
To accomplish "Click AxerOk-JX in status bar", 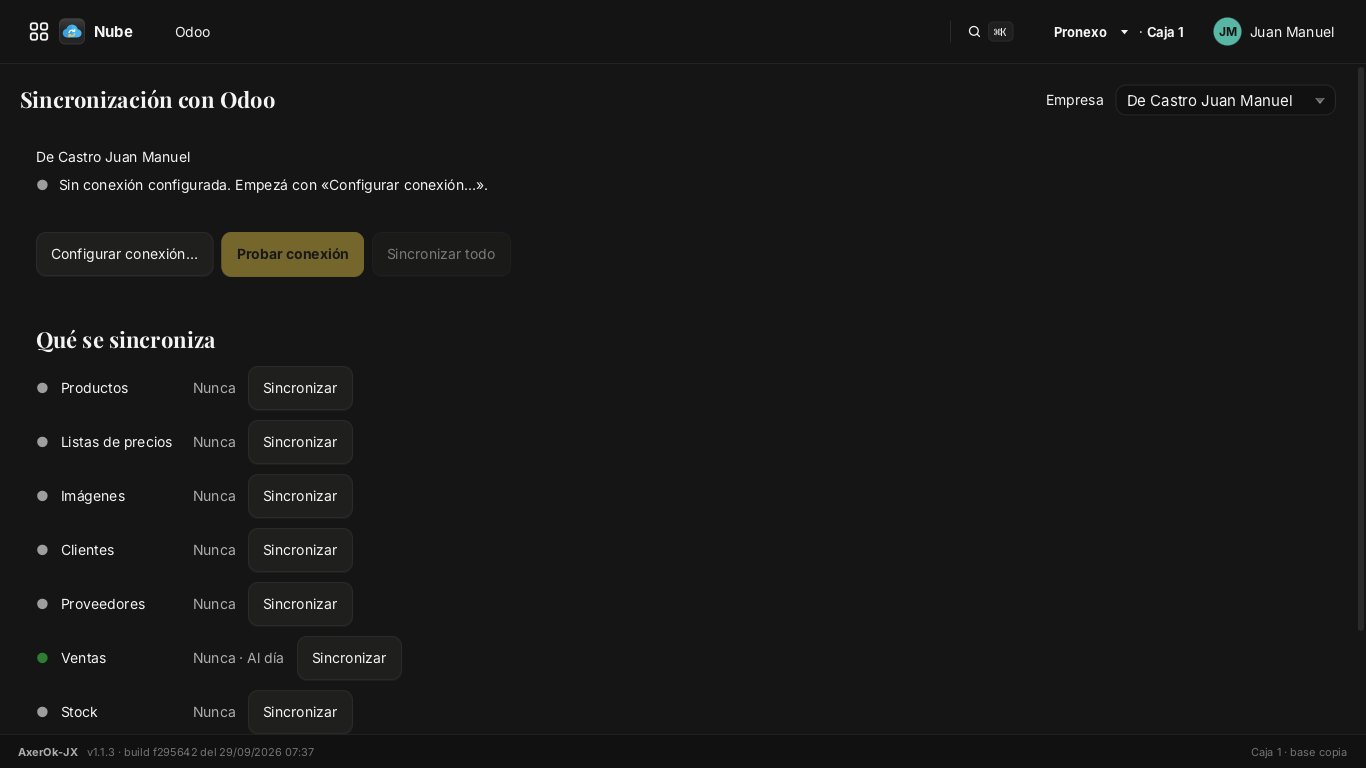I will point(48,752).
